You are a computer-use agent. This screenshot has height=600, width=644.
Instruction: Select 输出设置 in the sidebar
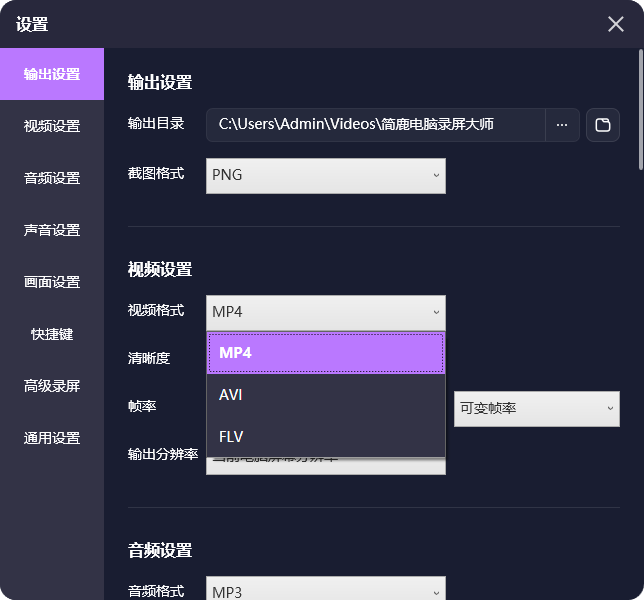52,74
